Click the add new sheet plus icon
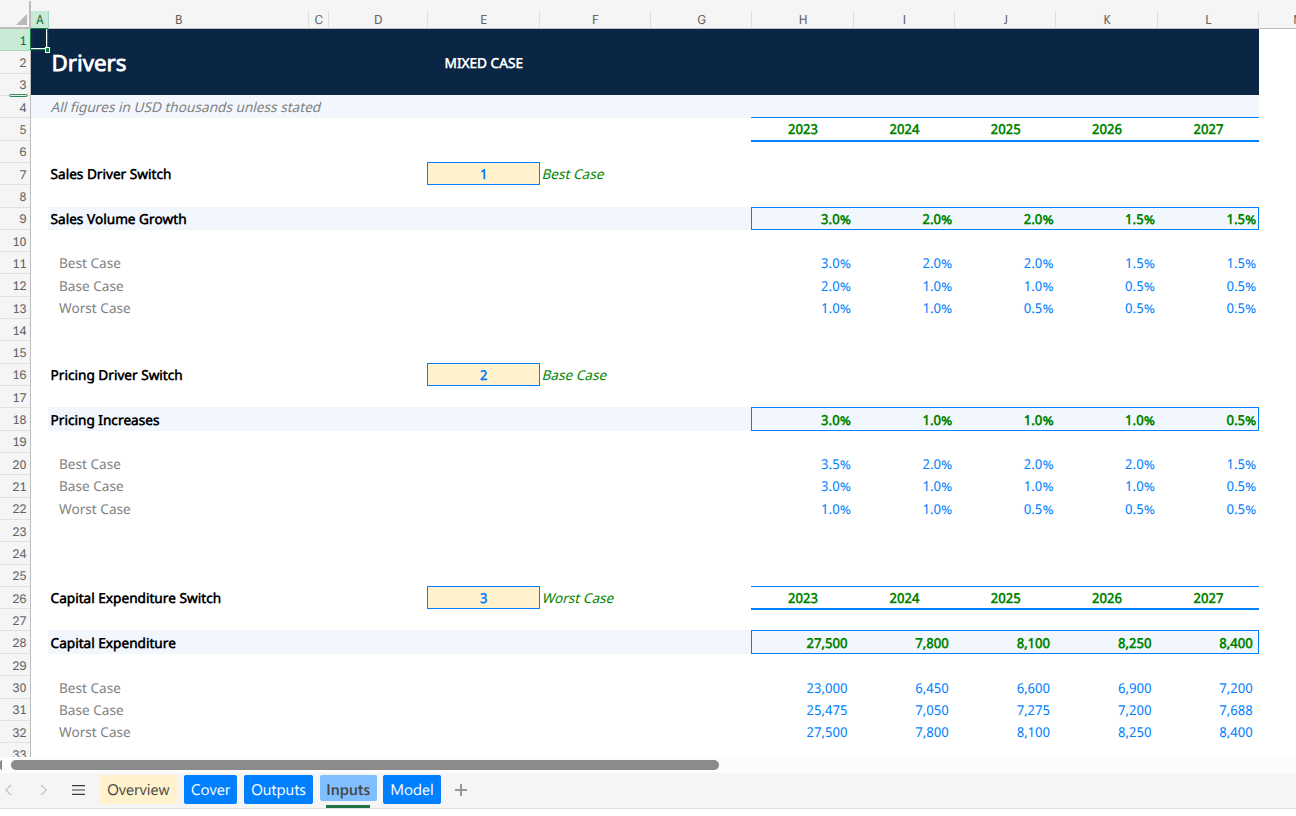 pyautogui.click(x=461, y=790)
